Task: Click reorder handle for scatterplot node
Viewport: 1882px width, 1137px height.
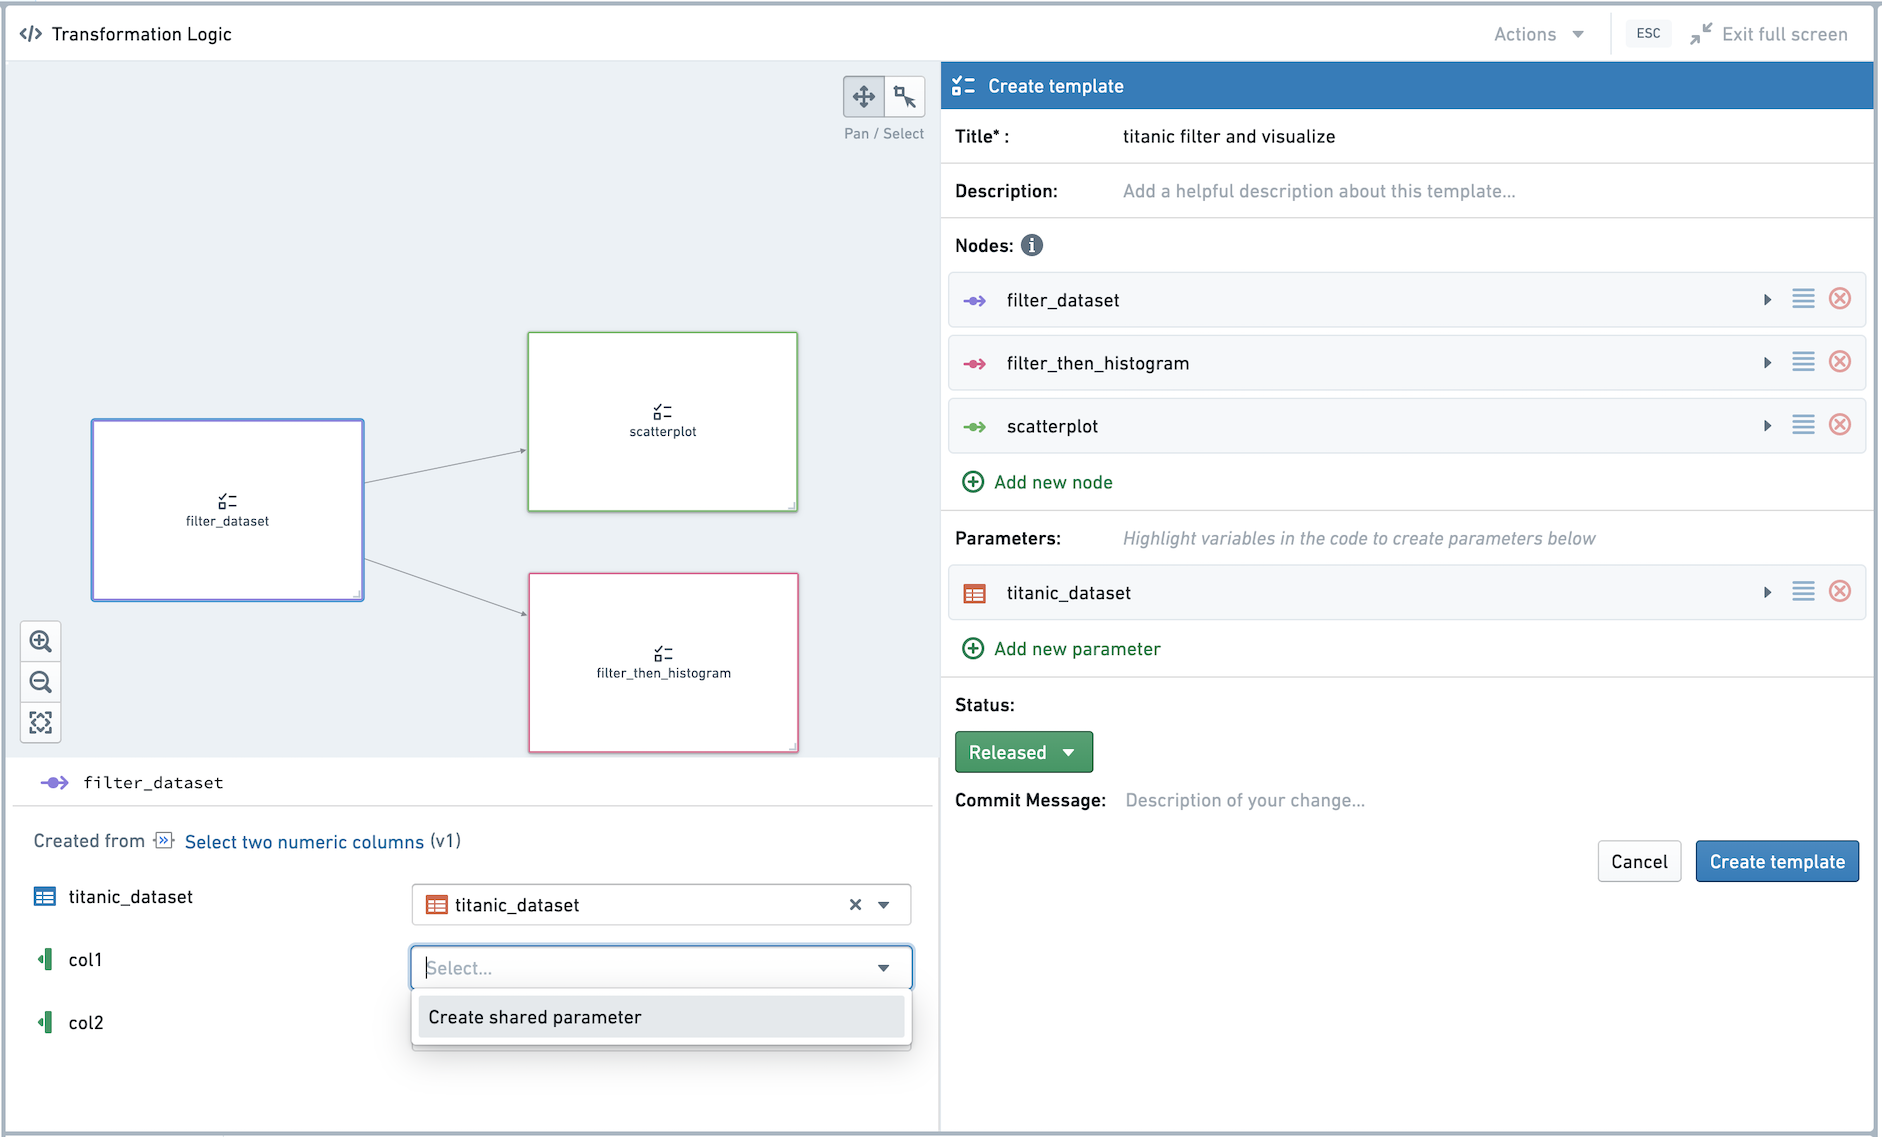Action: click(x=1803, y=425)
